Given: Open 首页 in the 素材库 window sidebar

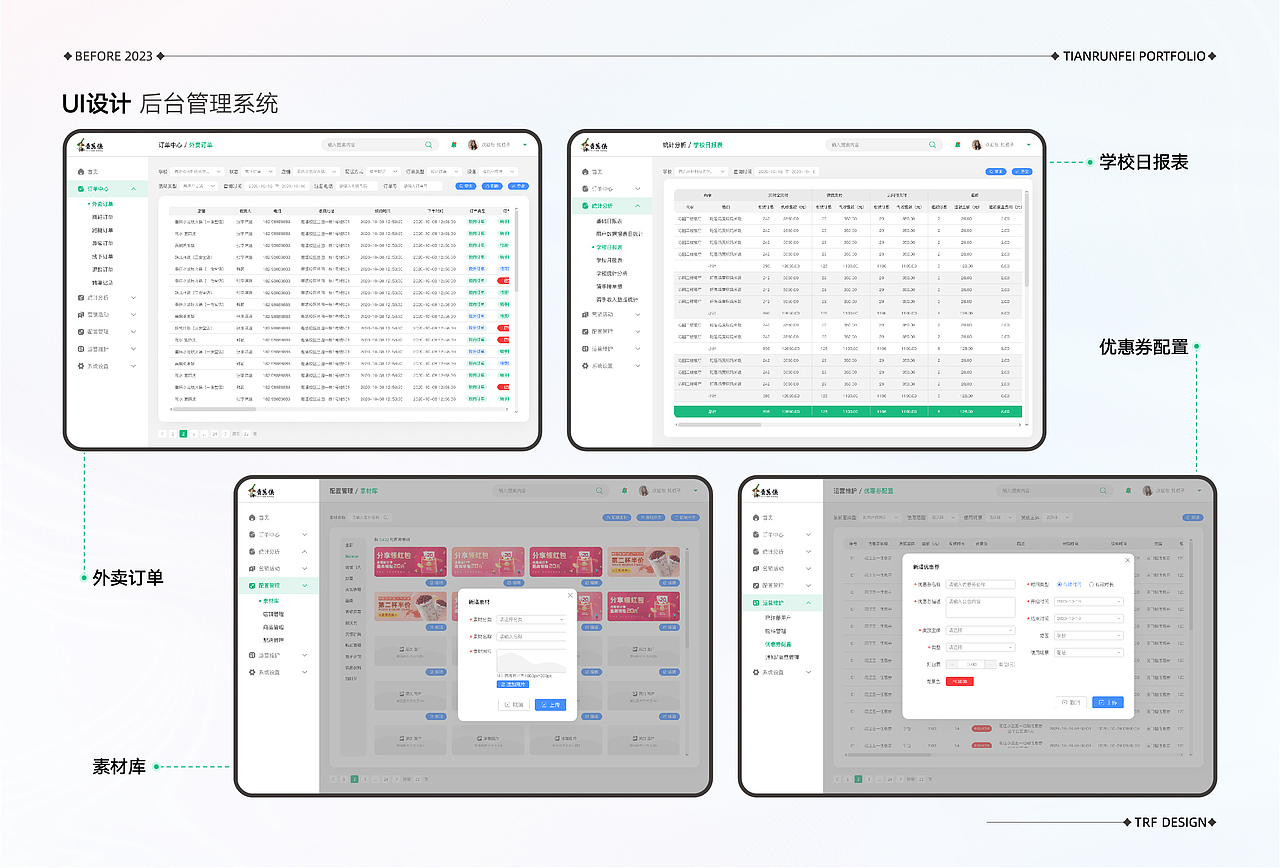Looking at the screenshot, I should click(264, 518).
